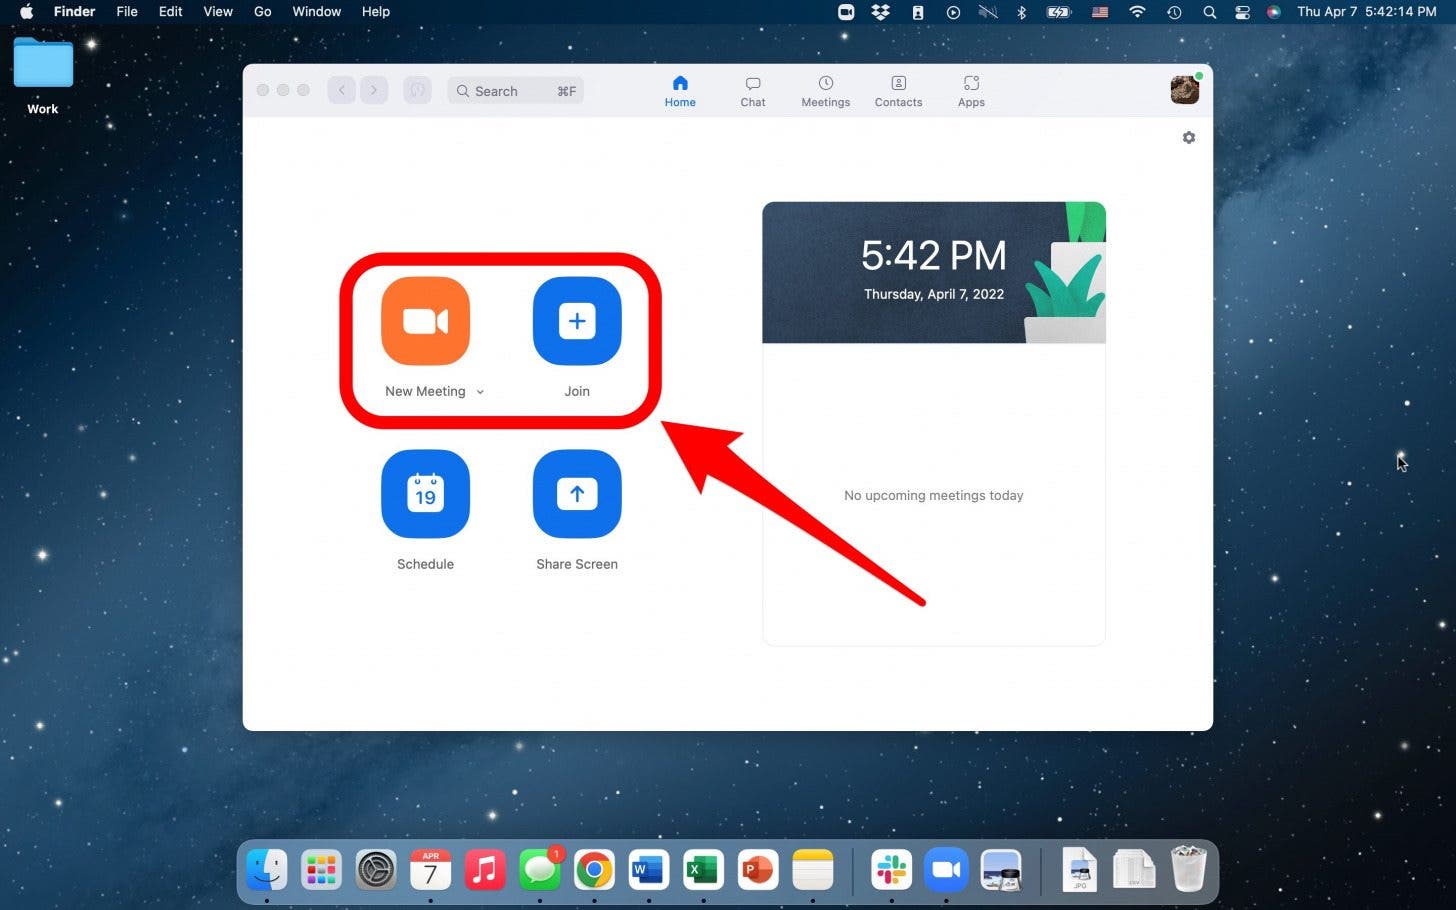
Task: Open the Meetings tab
Action: pyautogui.click(x=825, y=90)
